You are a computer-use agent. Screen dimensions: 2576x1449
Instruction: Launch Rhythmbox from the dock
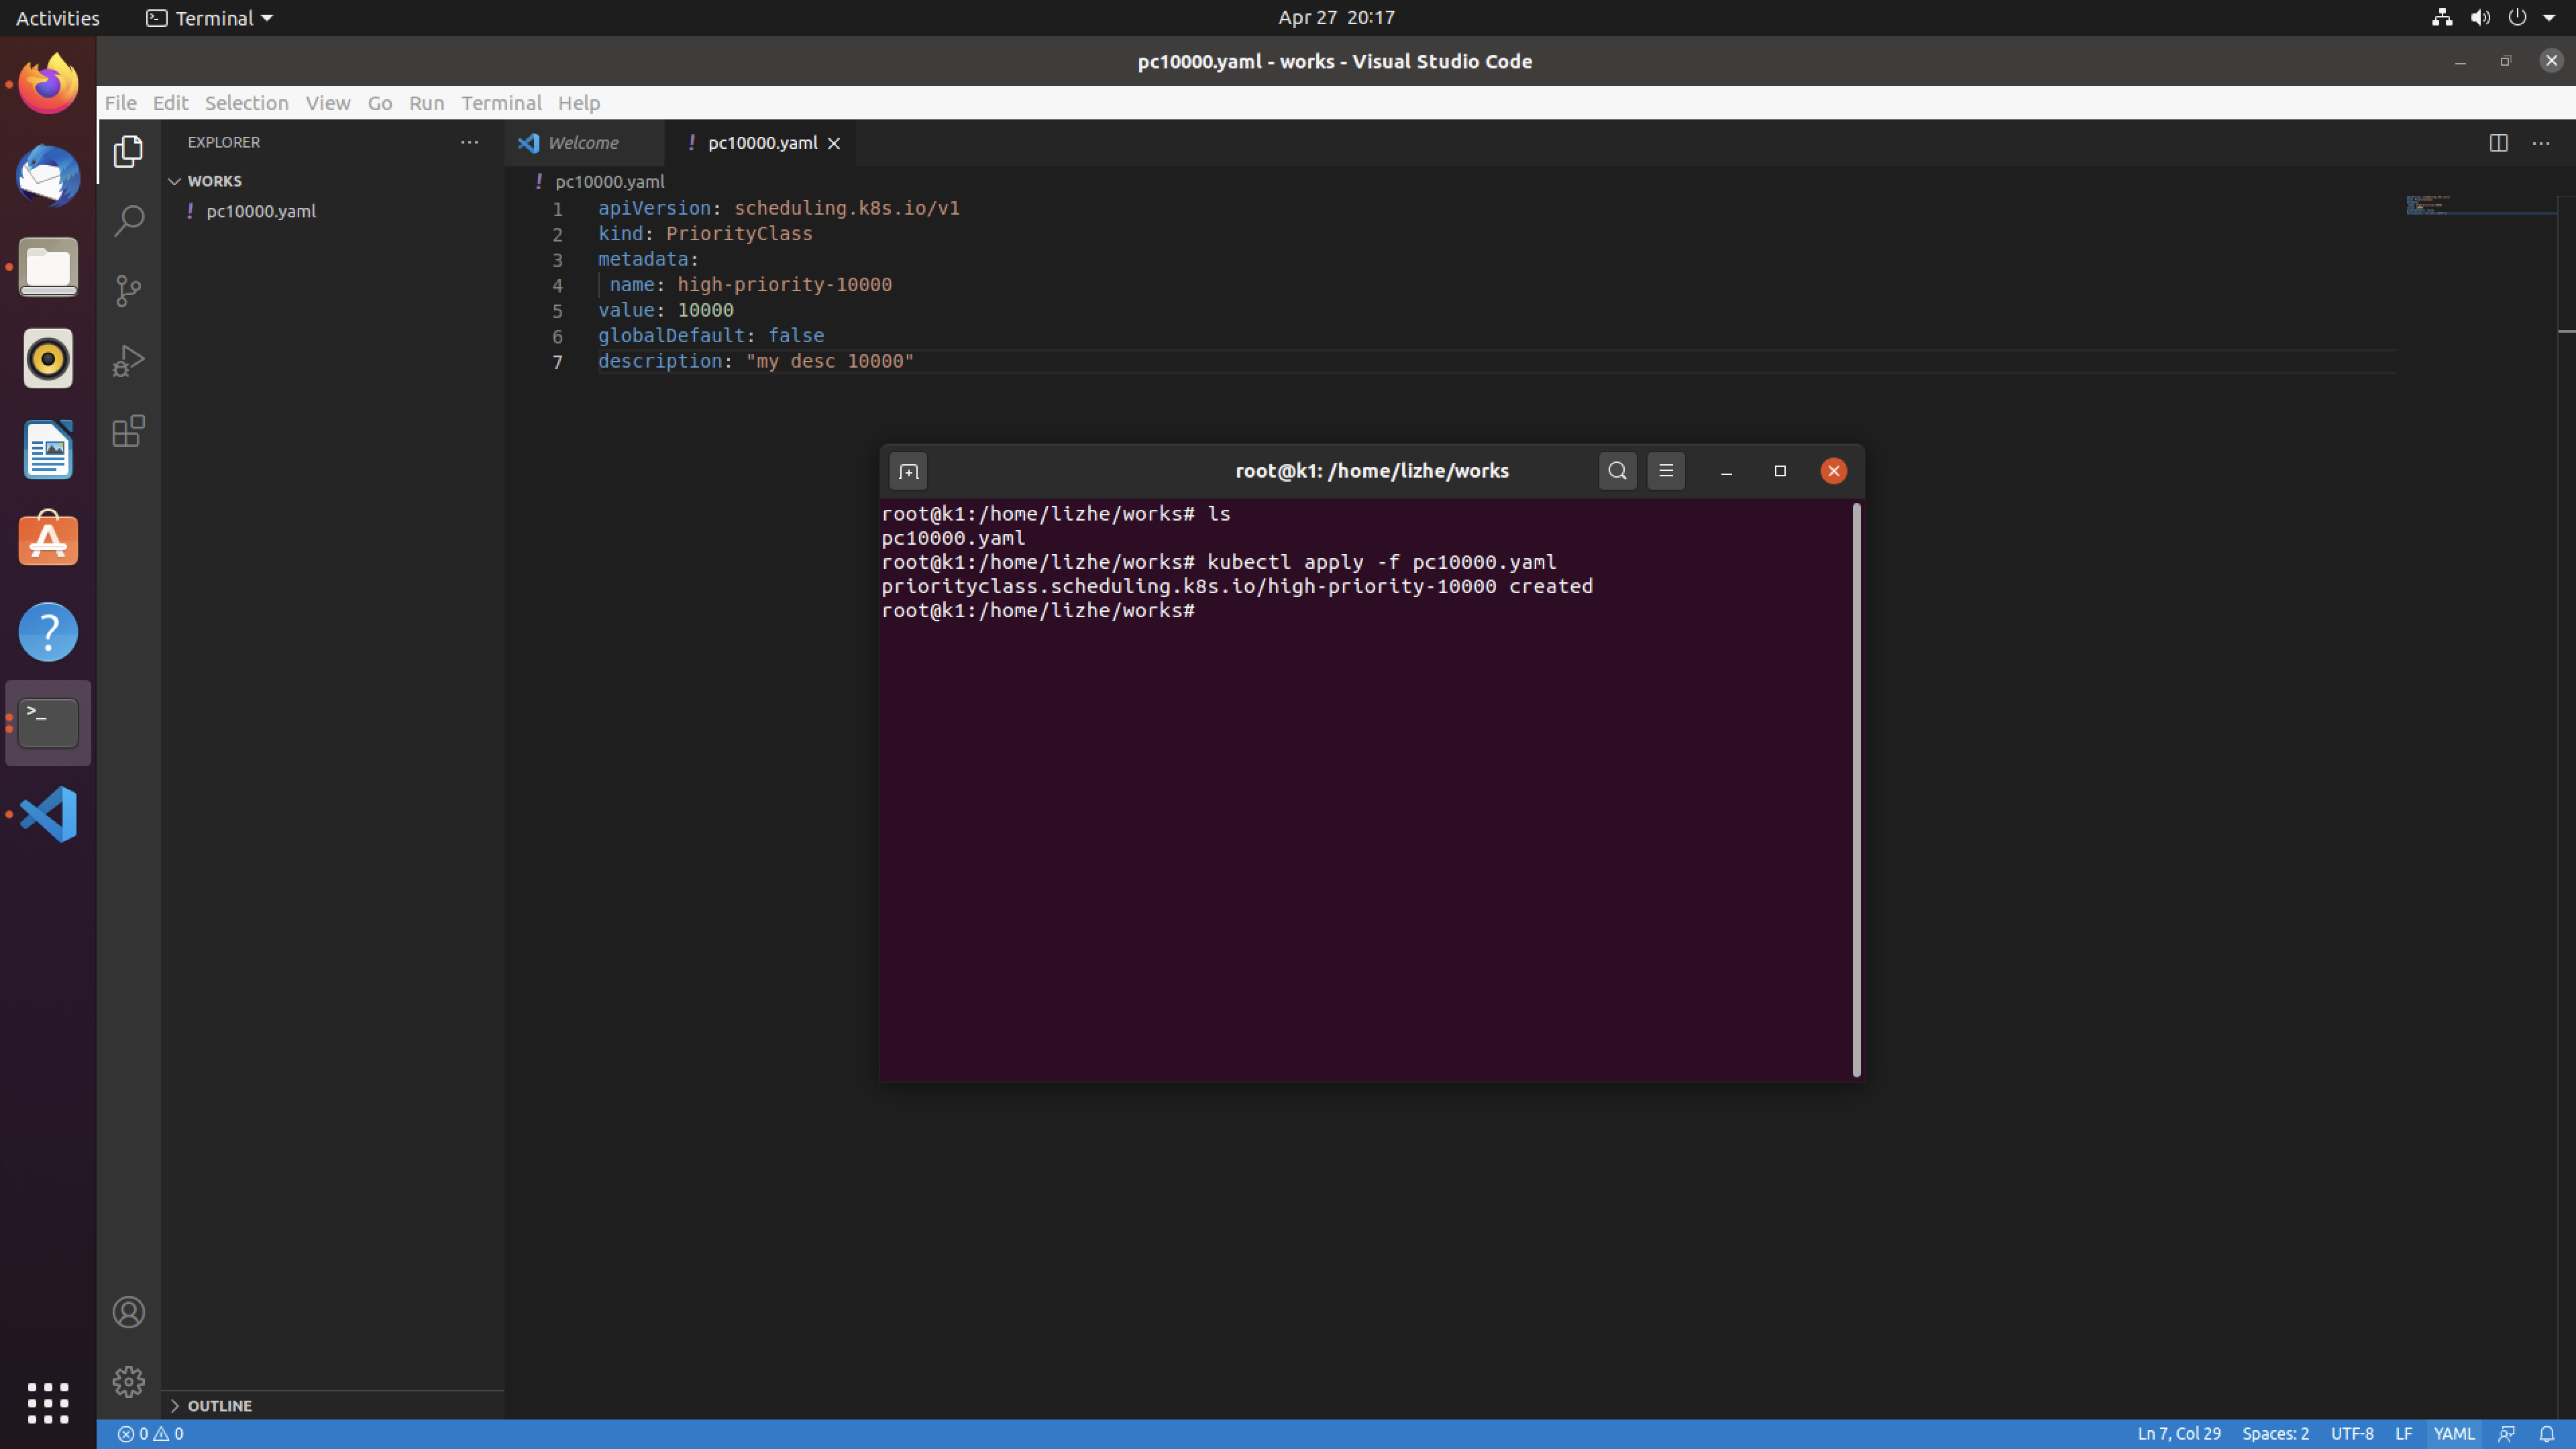point(48,358)
